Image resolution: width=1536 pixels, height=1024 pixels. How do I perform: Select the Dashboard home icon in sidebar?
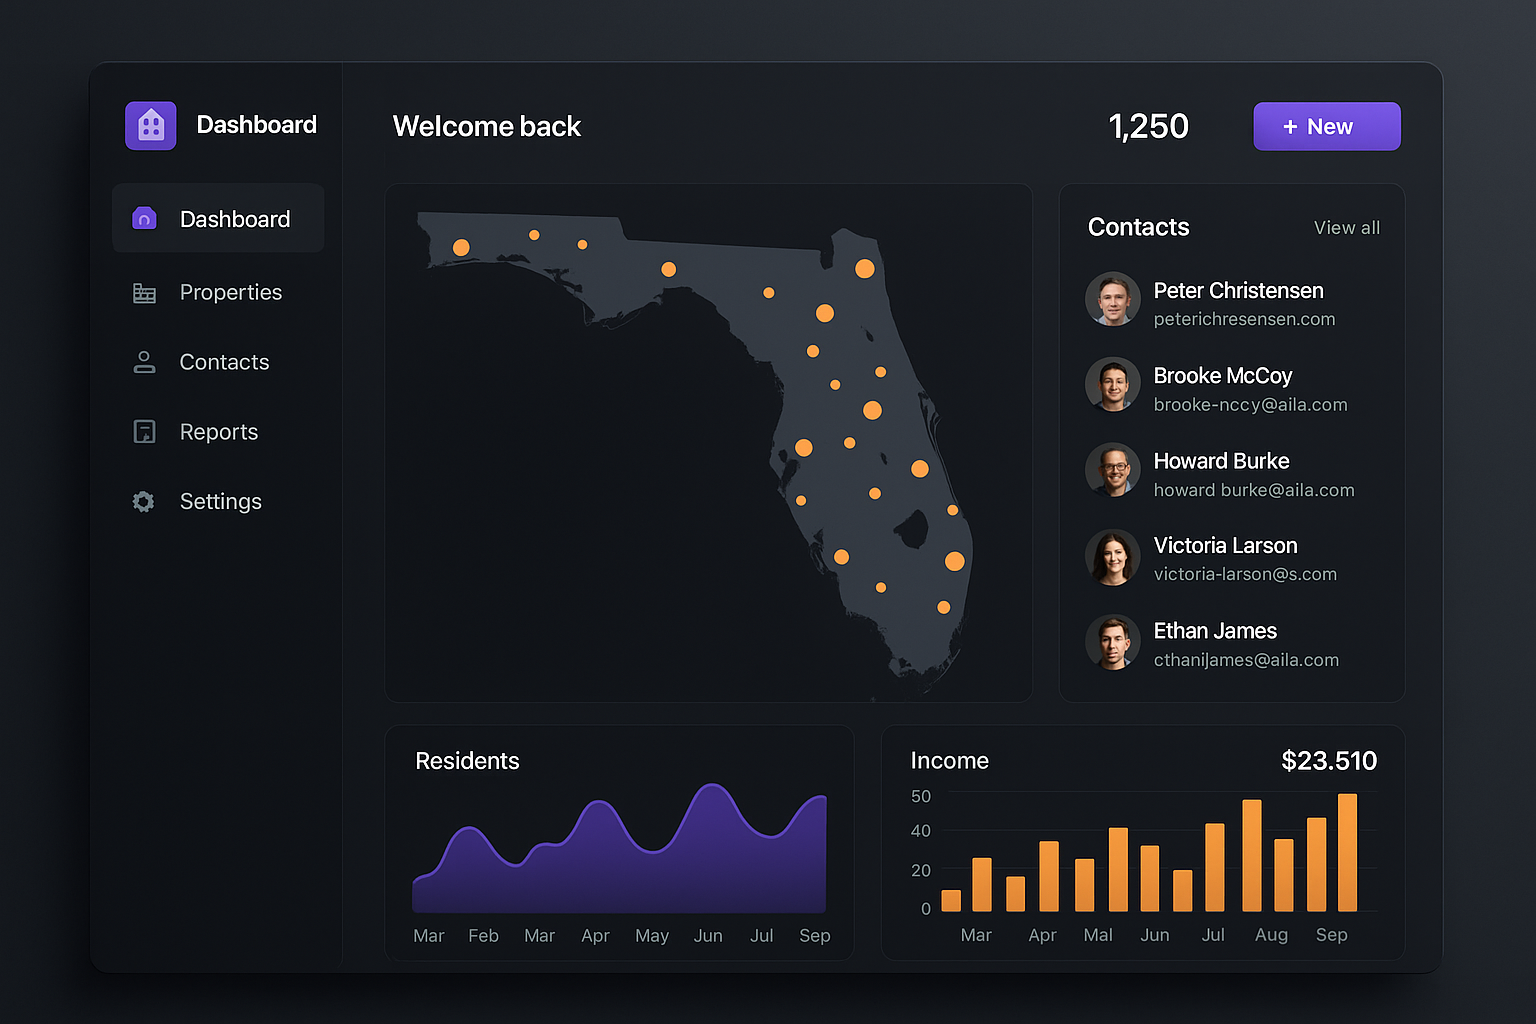click(x=144, y=218)
